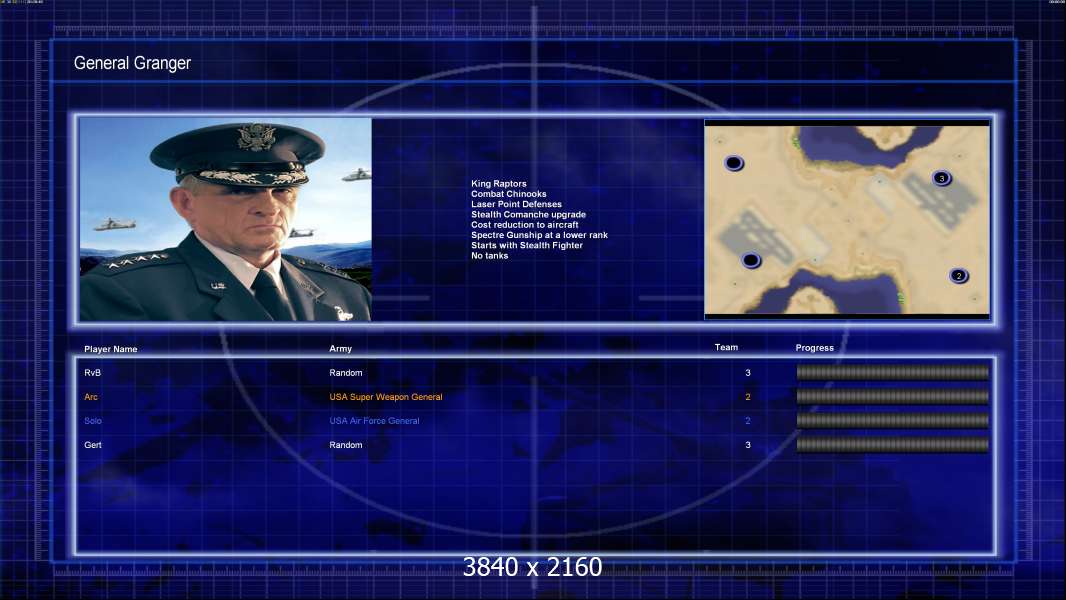
Task: Click the 'Army' column header
Action: [x=341, y=349]
